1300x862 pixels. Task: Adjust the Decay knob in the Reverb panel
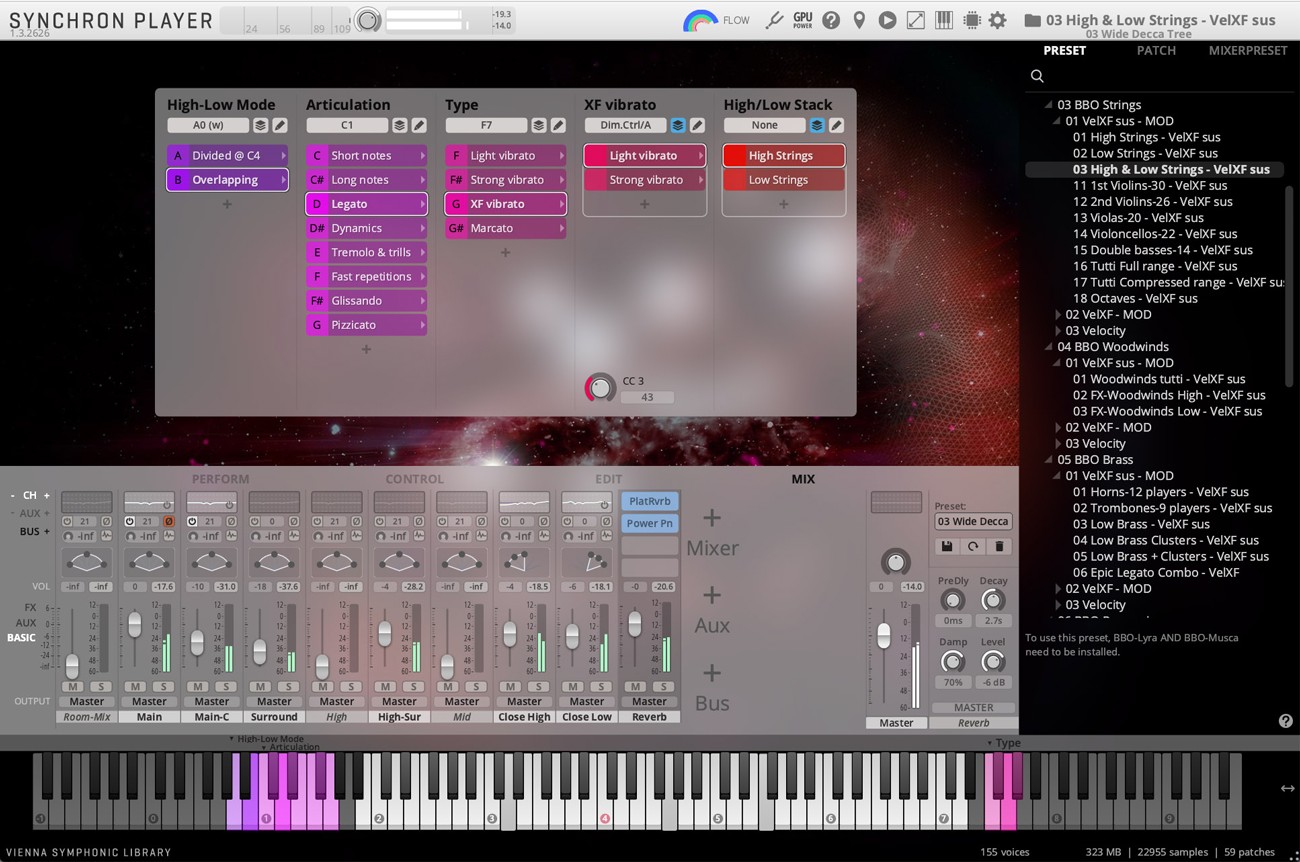tap(992, 601)
